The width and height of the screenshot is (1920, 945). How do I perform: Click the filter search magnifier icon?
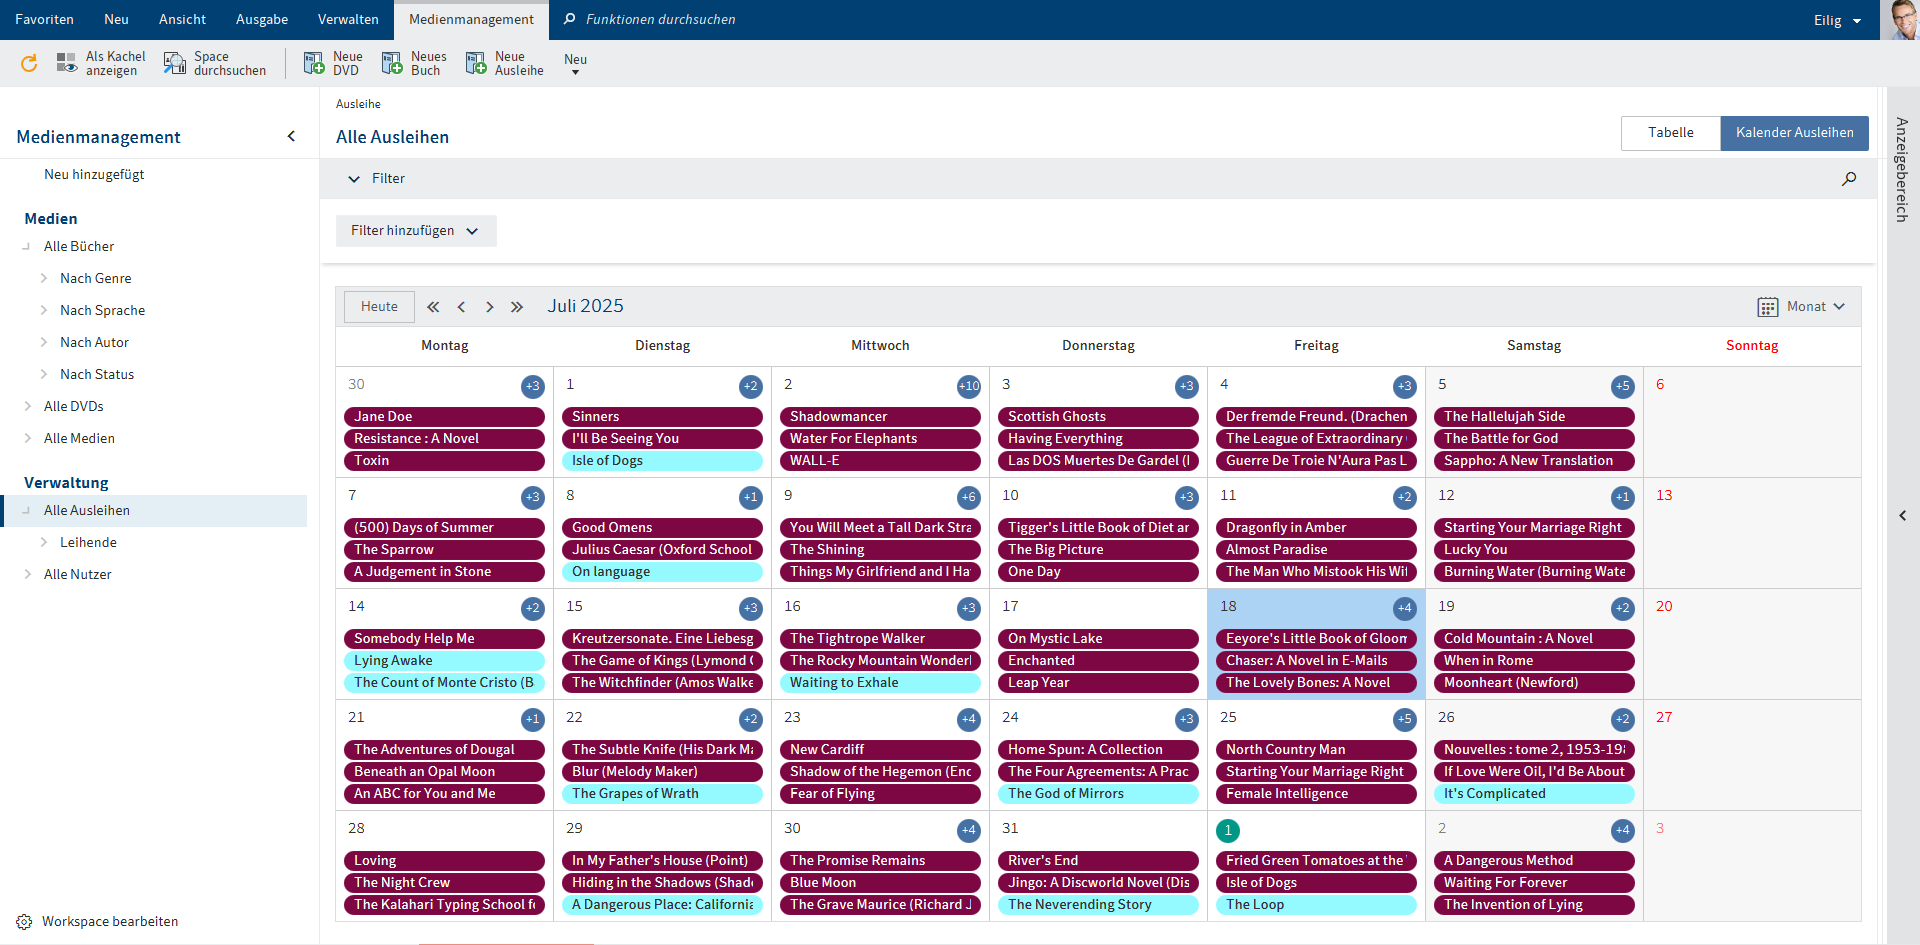coord(1849,179)
